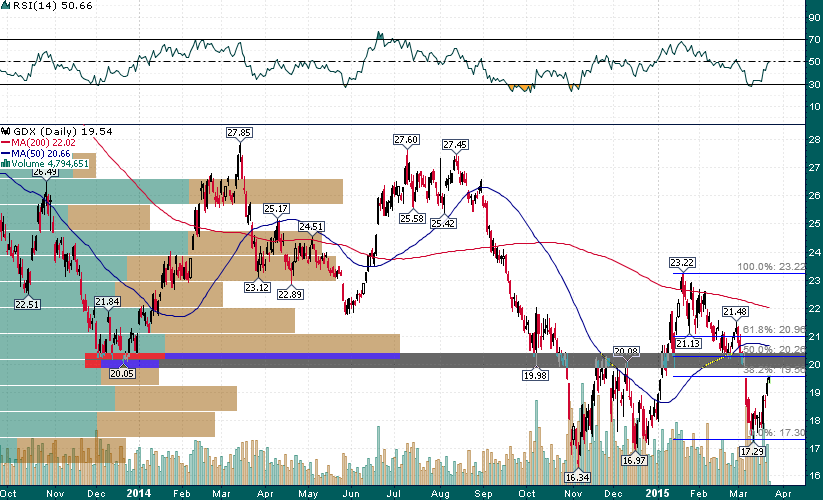This screenshot has width=823, height=500.
Task: Click the 25.17 high price label
Action: [276, 209]
